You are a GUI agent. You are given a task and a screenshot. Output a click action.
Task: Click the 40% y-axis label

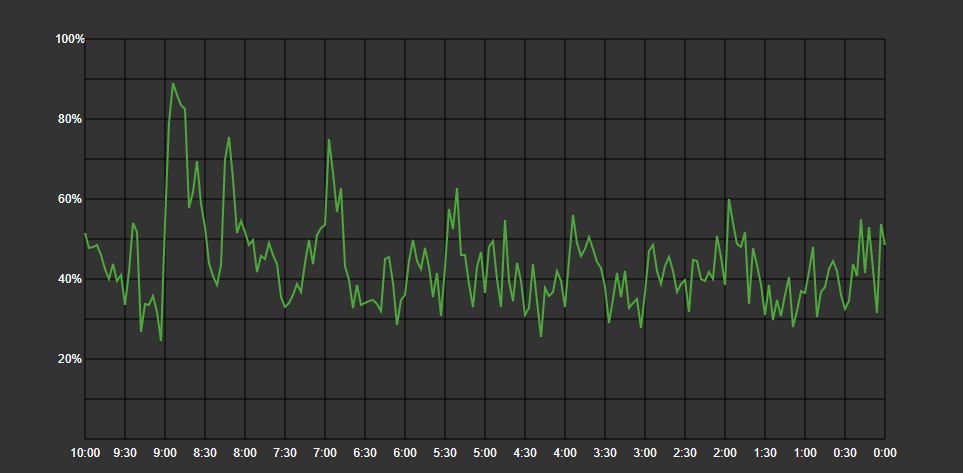pyautogui.click(x=72, y=279)
